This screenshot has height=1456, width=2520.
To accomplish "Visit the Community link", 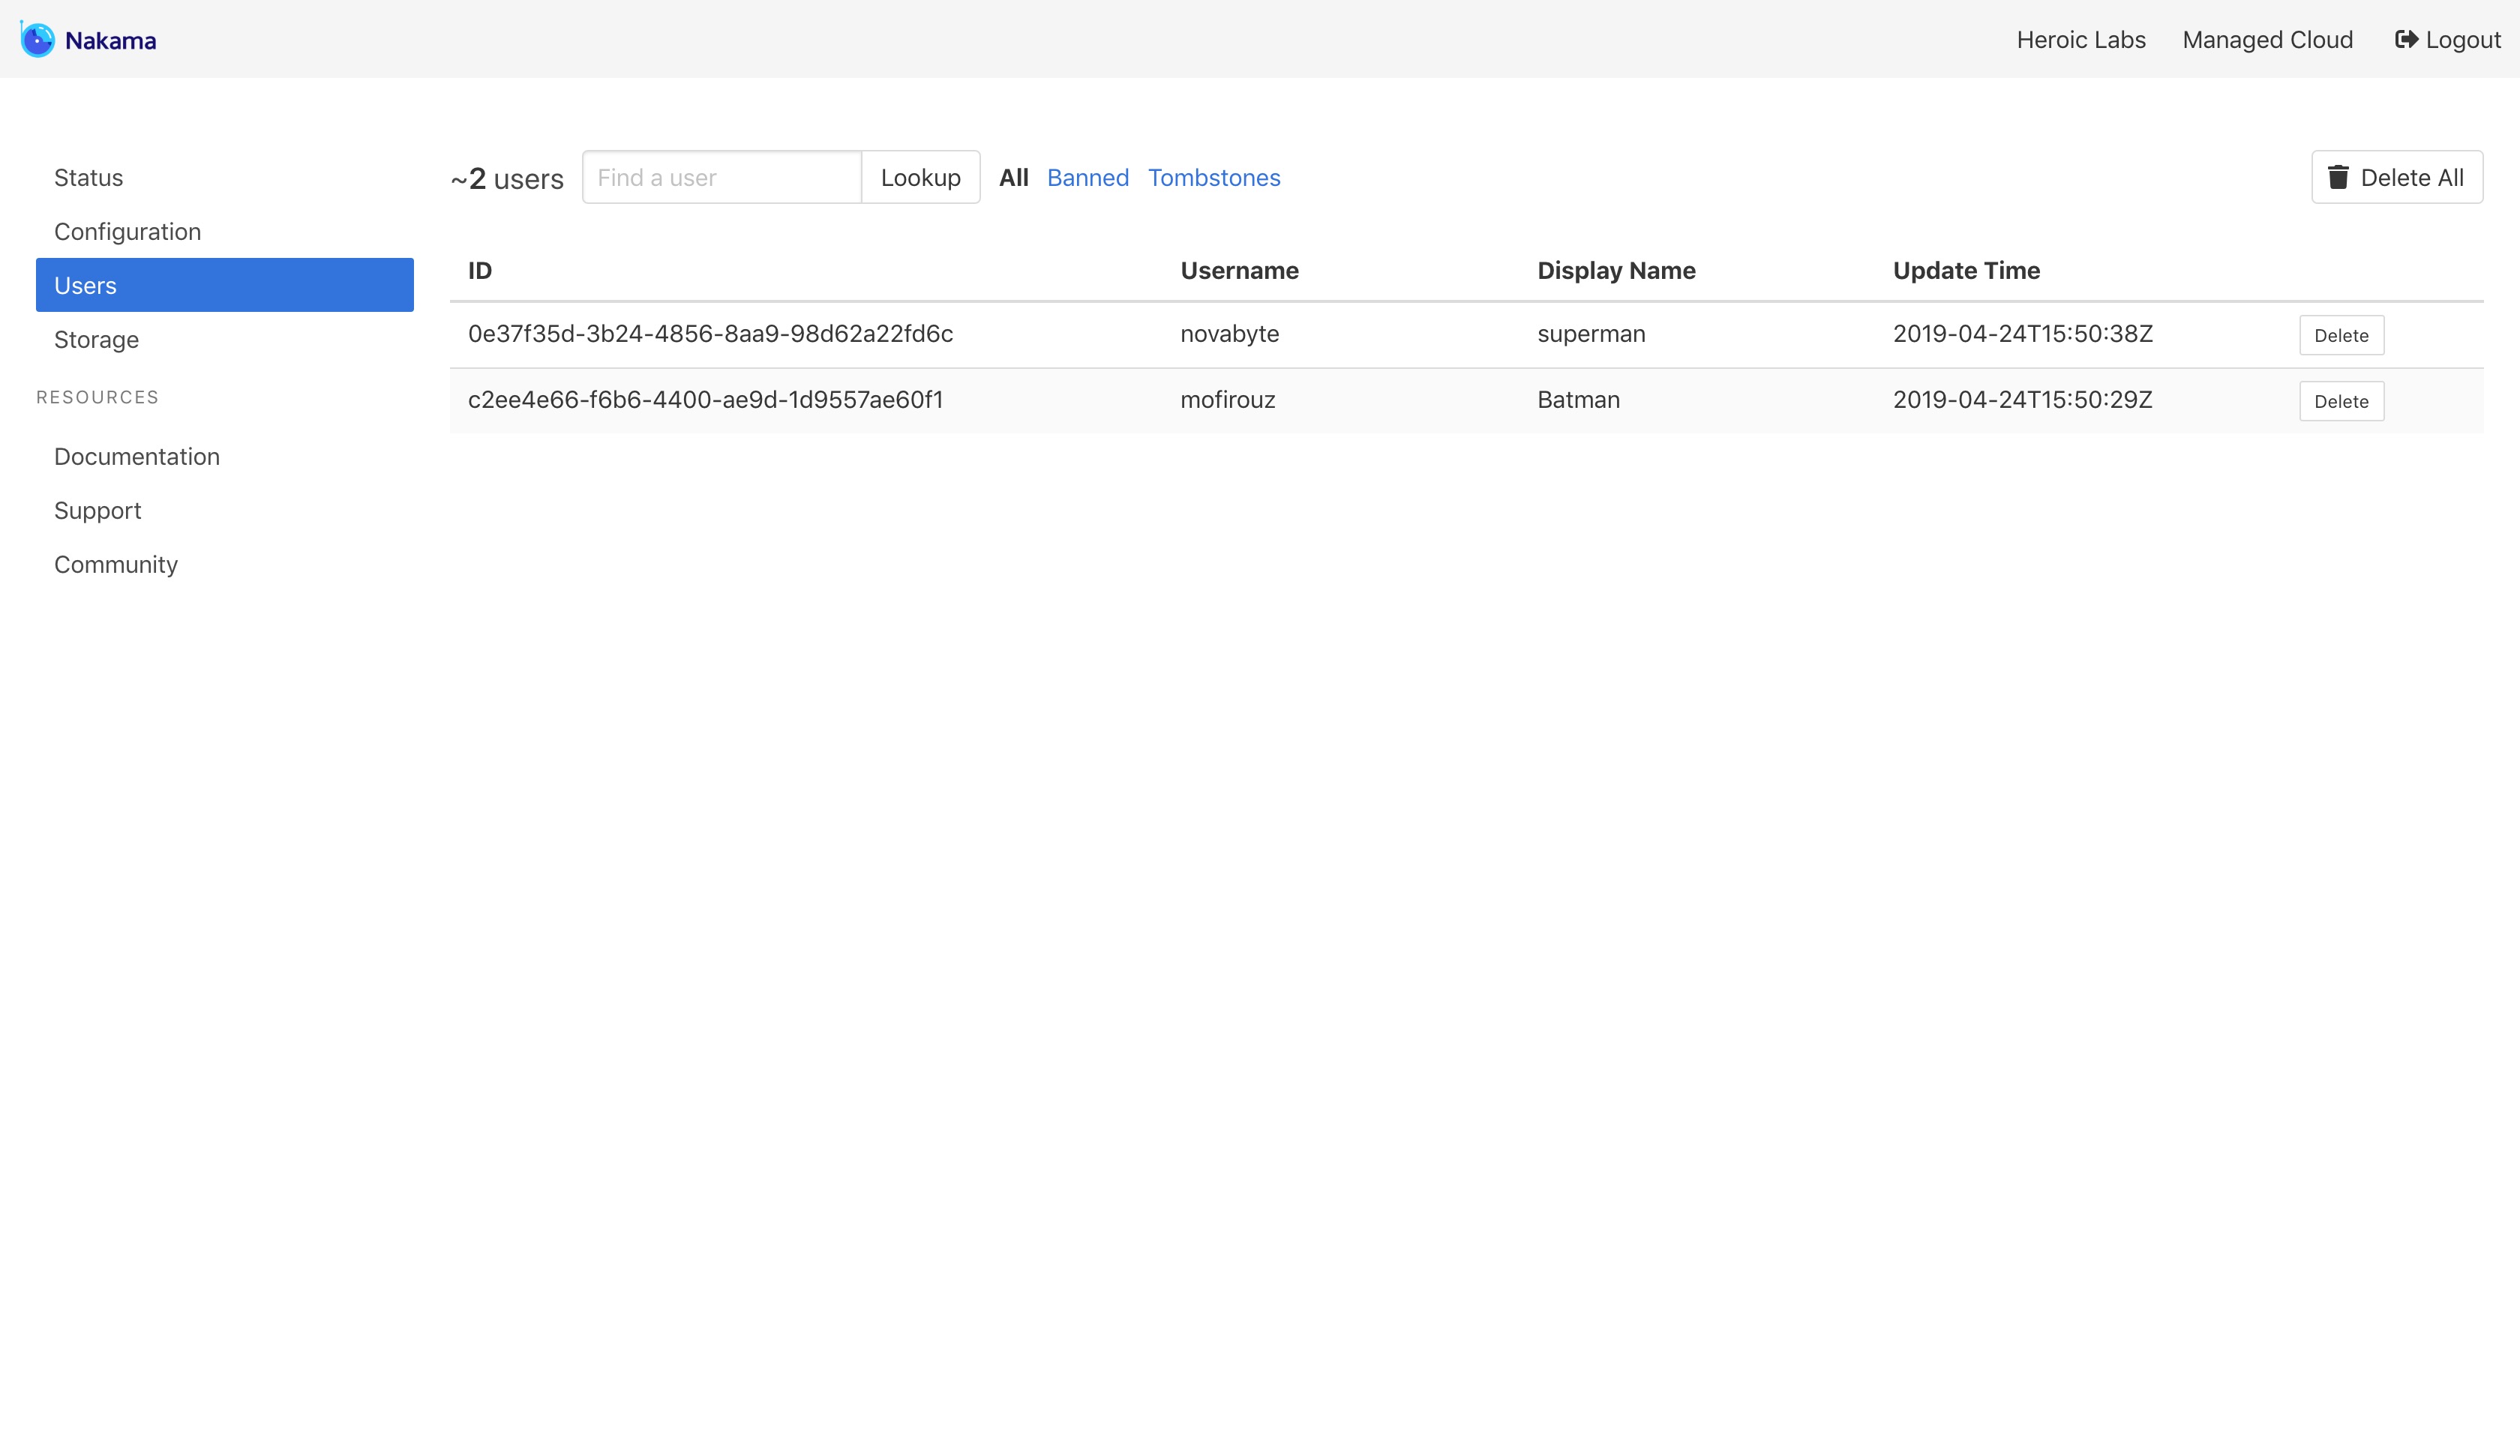I will click(115, 565).
